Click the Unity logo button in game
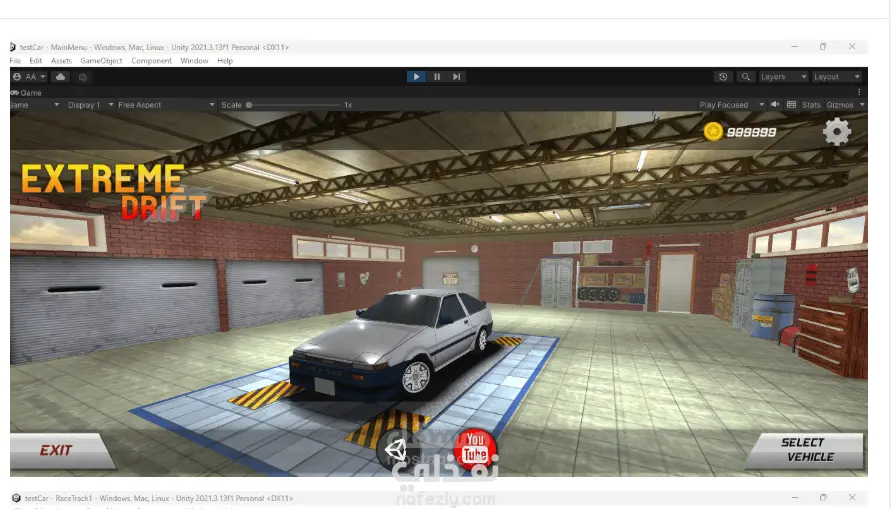Screen dimensions: 891x509 tap(397, 450)
